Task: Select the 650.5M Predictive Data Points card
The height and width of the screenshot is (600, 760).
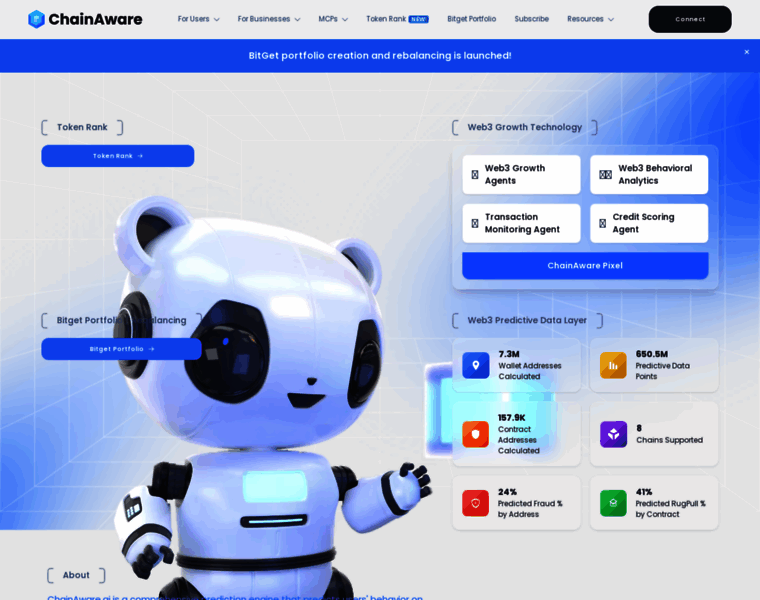Action: click(654, 365)
